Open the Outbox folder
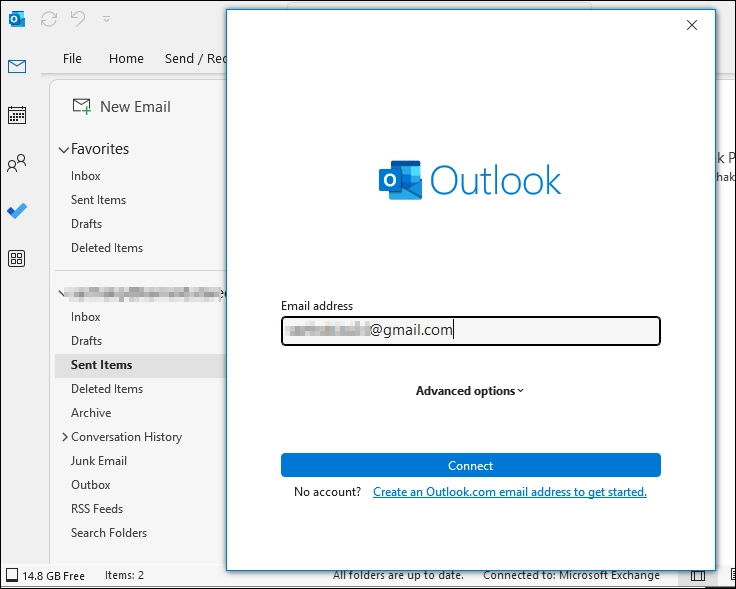The height and width of the screenshot is (589, 736). point(91,485)
